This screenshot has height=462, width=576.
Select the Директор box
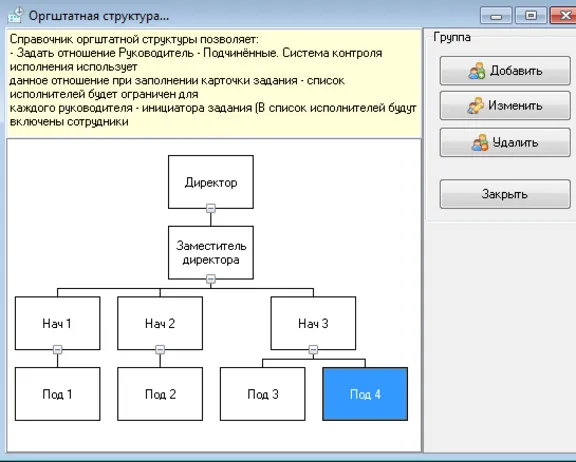click(211, 182)
